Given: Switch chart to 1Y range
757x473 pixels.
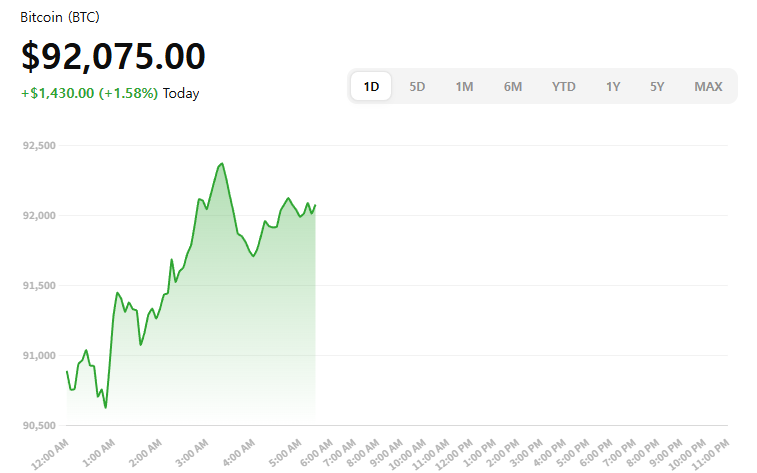Looking at the screenshot, I should coord(613,86).
